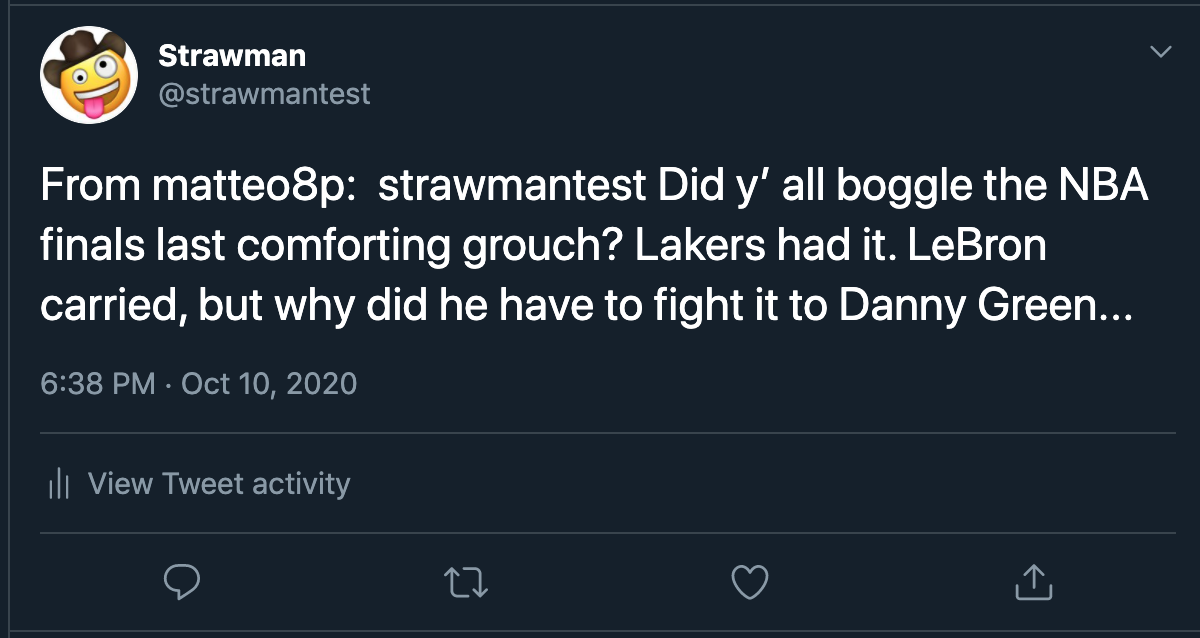Retweet this tweet using the arrows icon
This screenshot has height=638, width=1200.
coord(466,580)
